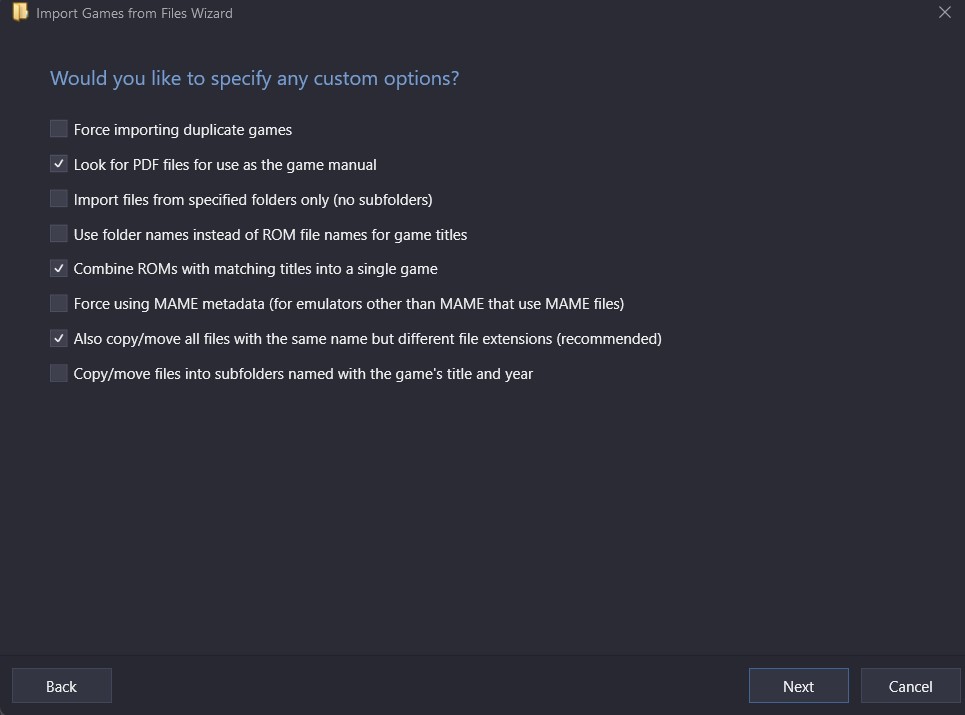Viewport: 965px width, 715px height.
Task: Click the wizard icon in title bar
Action: click(x=19, y=13)
